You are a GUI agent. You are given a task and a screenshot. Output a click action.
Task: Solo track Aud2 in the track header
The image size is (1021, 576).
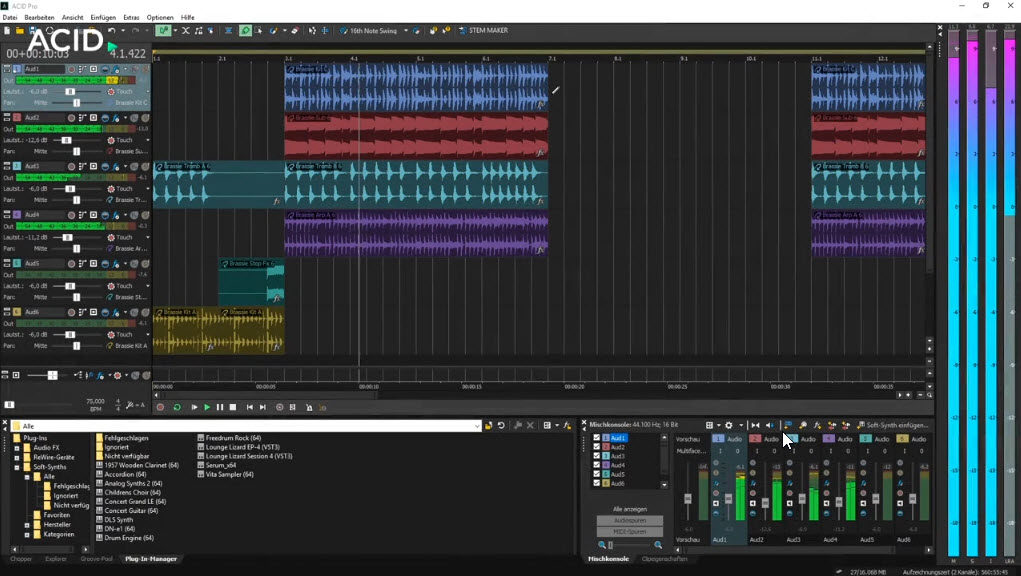click(145, 118)
